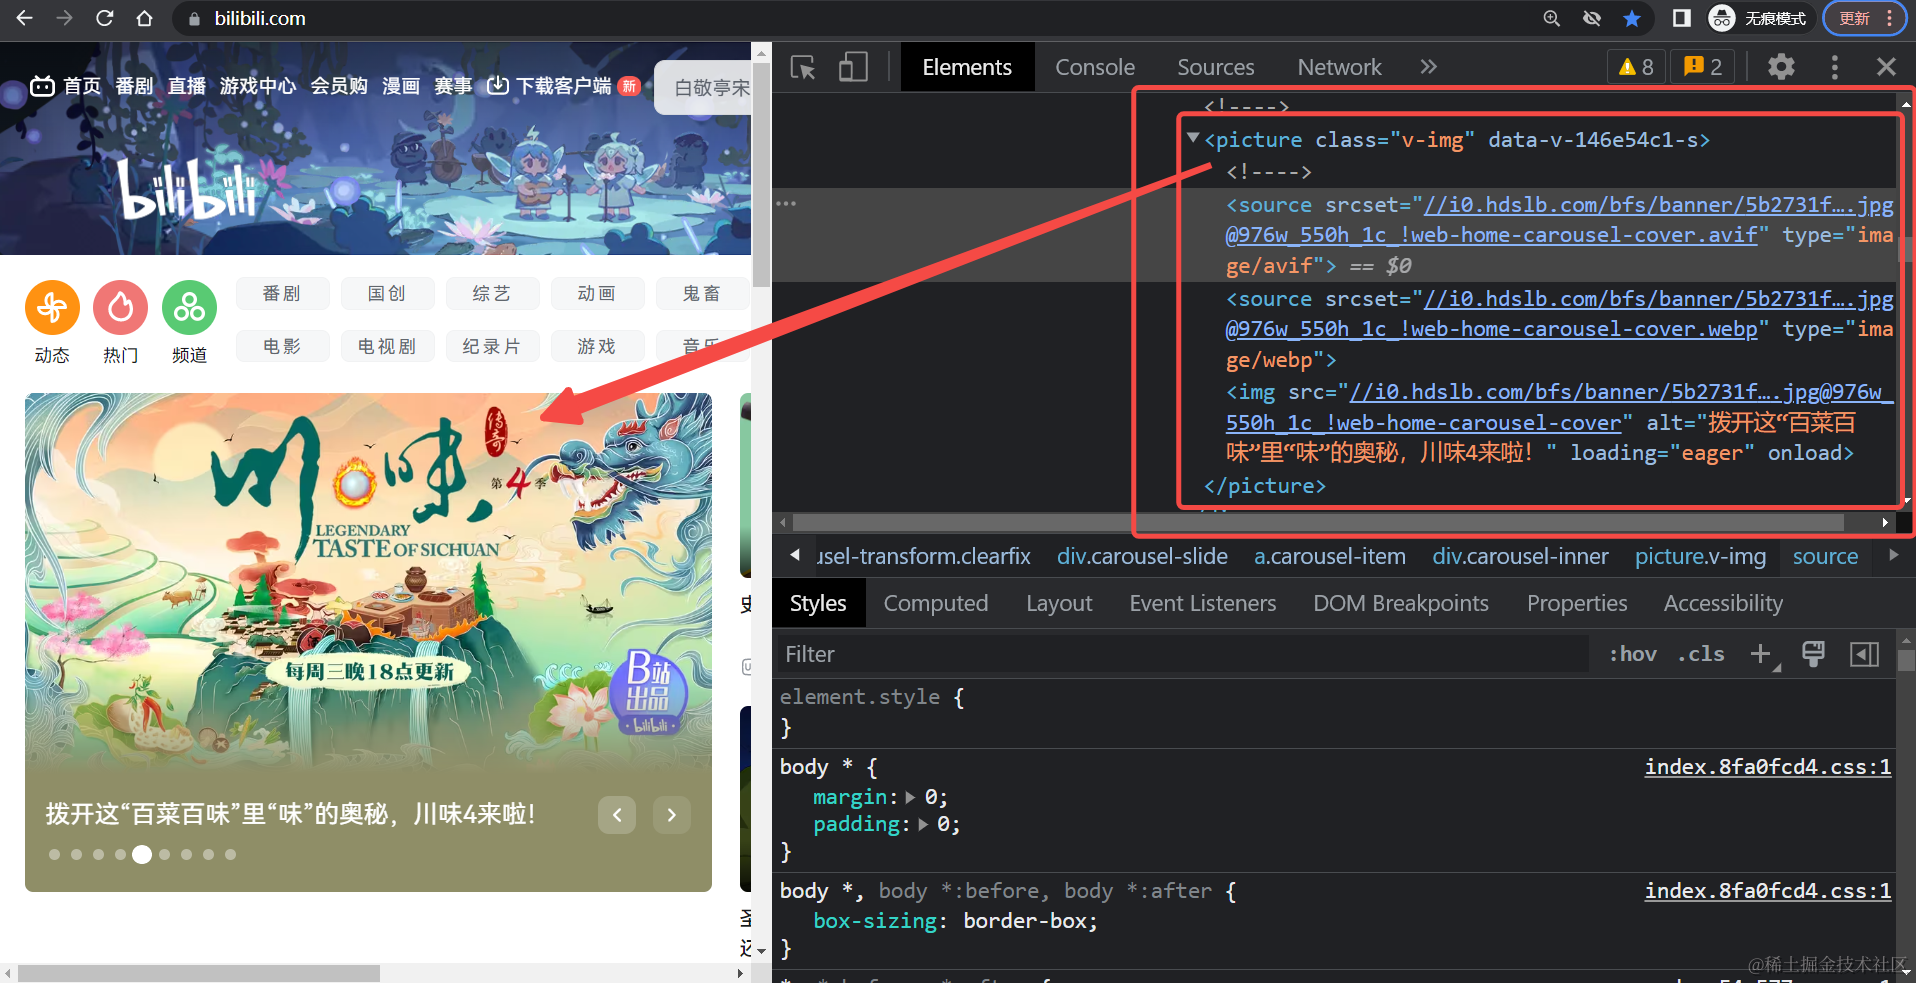The image size is (1916, 983).
Task: Activate the inspect element picker icon
Action: pyautogui.click(x=803, y=67)
